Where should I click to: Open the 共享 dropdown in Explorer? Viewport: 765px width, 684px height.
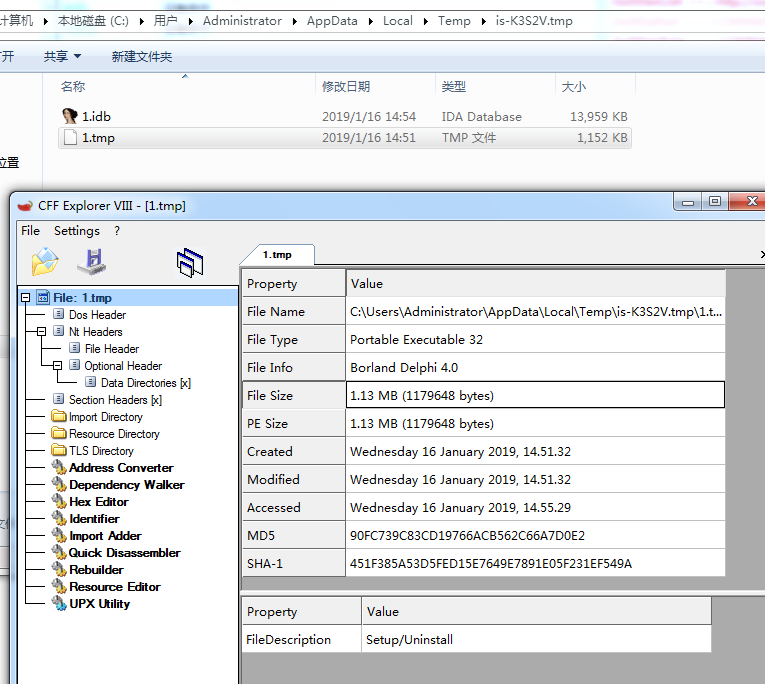pyautogui.click(x=62, y=57)
